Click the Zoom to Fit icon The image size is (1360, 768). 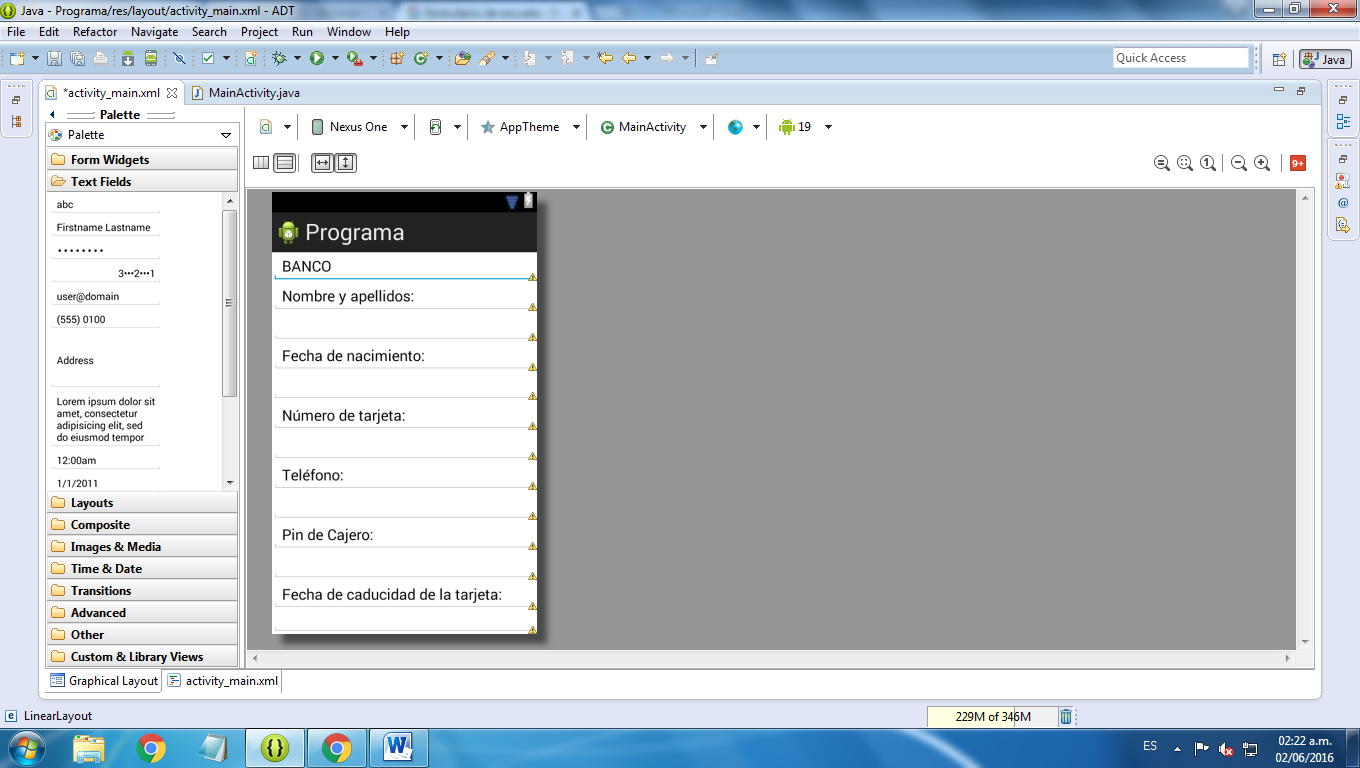[x=1185, y=163]
